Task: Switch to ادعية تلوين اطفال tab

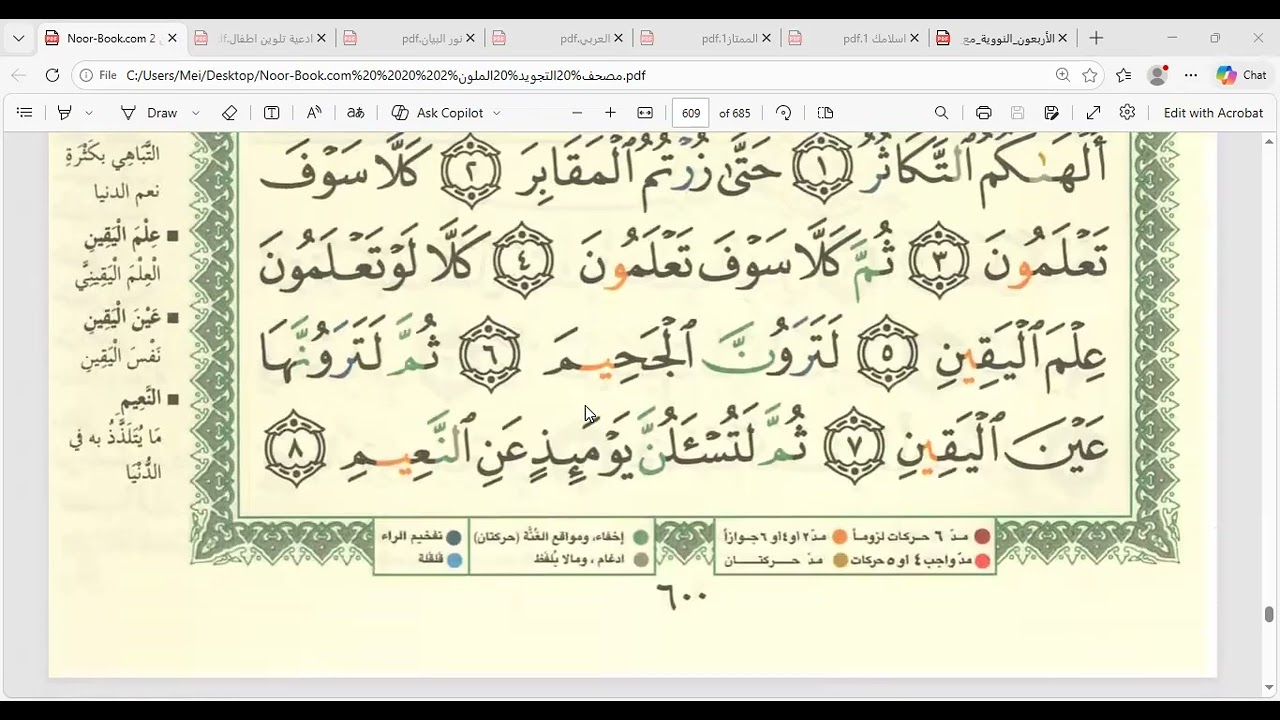Action: [x=259, y=38]
